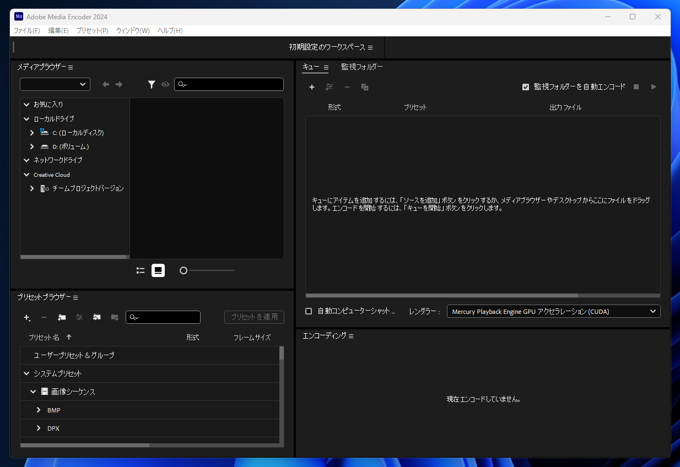Image resolution: width=680 pixels, height=467 pixels.
Task: Click the Remove minus icon in Queue toolbar
Action: (x=347, y=87)
